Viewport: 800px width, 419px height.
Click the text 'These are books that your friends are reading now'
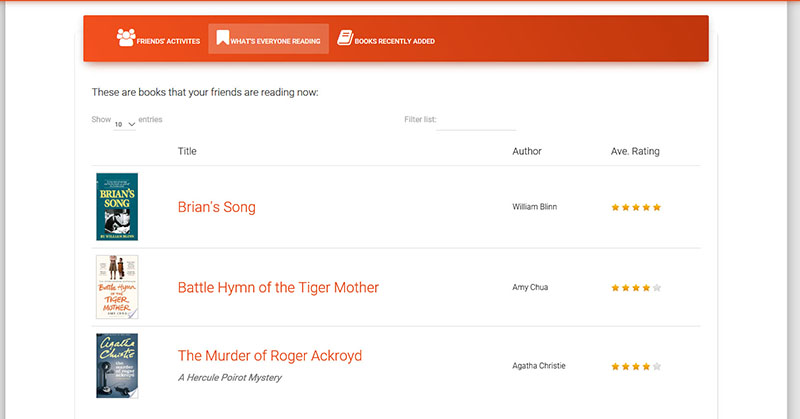coord(205,92)
